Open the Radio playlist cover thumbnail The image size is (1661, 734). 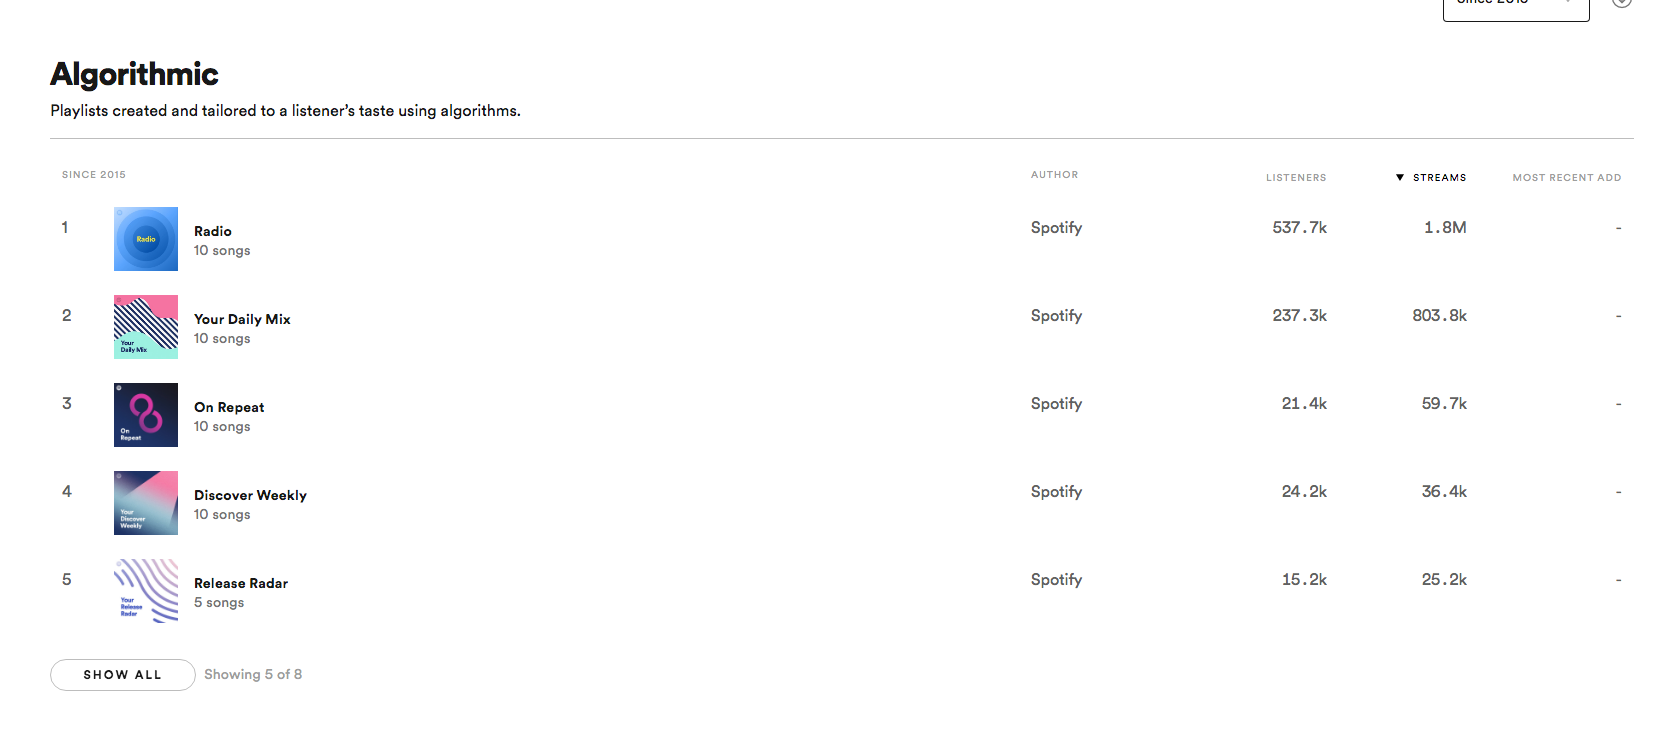click(146, 239)
